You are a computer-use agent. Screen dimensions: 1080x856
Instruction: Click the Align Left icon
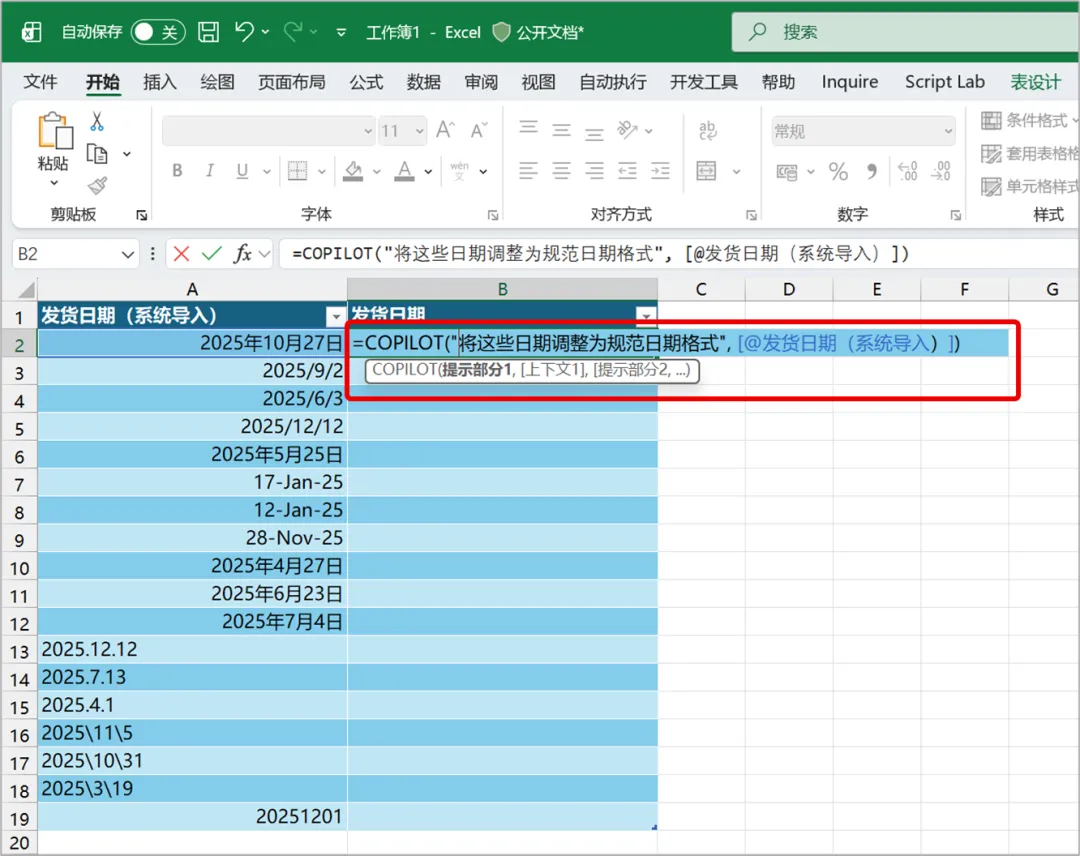(x=528, y=170)
